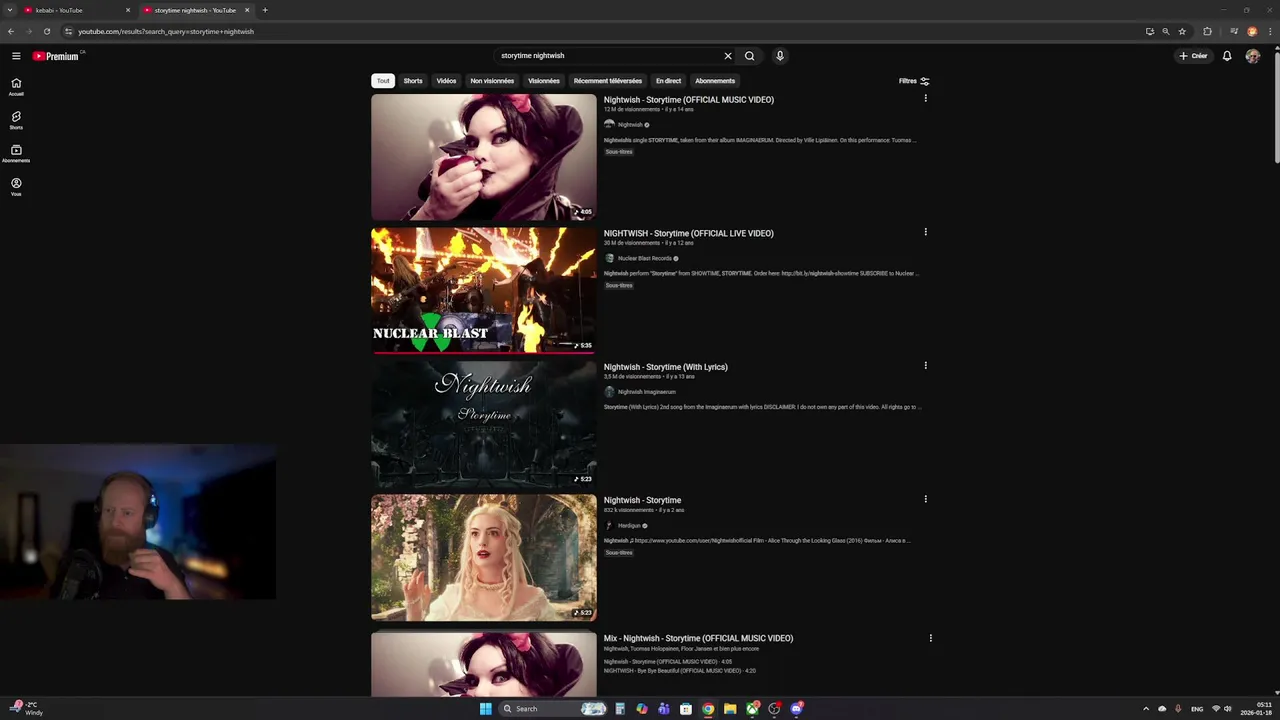1280x720 pixels.
Task: Open options for the Mix - Nightwish result
Action: coord(930,638)
